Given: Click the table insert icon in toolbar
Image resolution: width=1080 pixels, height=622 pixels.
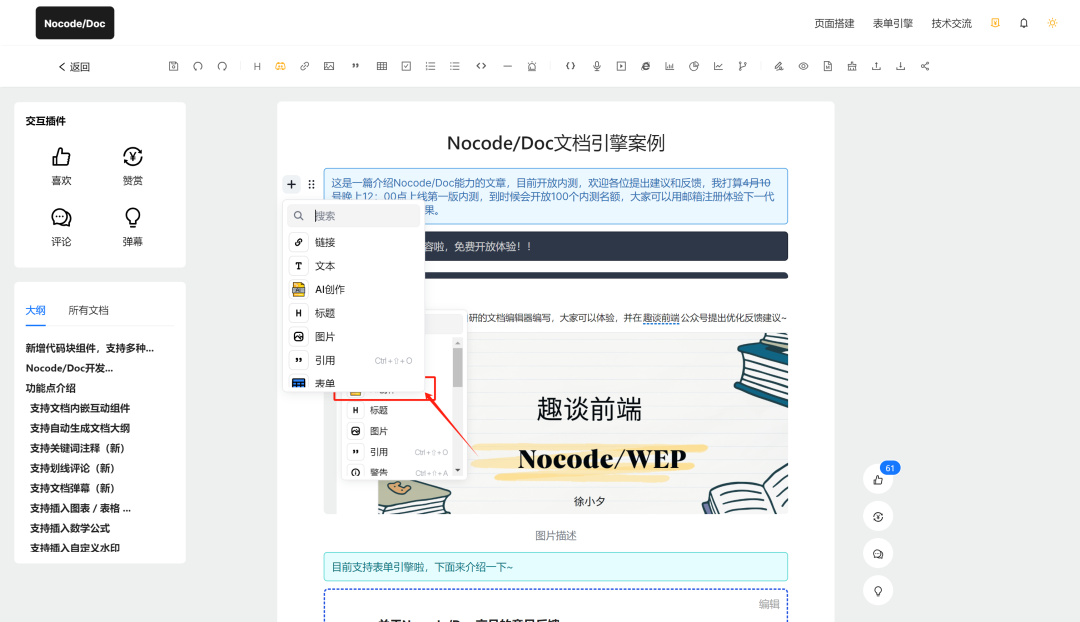Looking at the screenshot, I should (x=381, y=66).
